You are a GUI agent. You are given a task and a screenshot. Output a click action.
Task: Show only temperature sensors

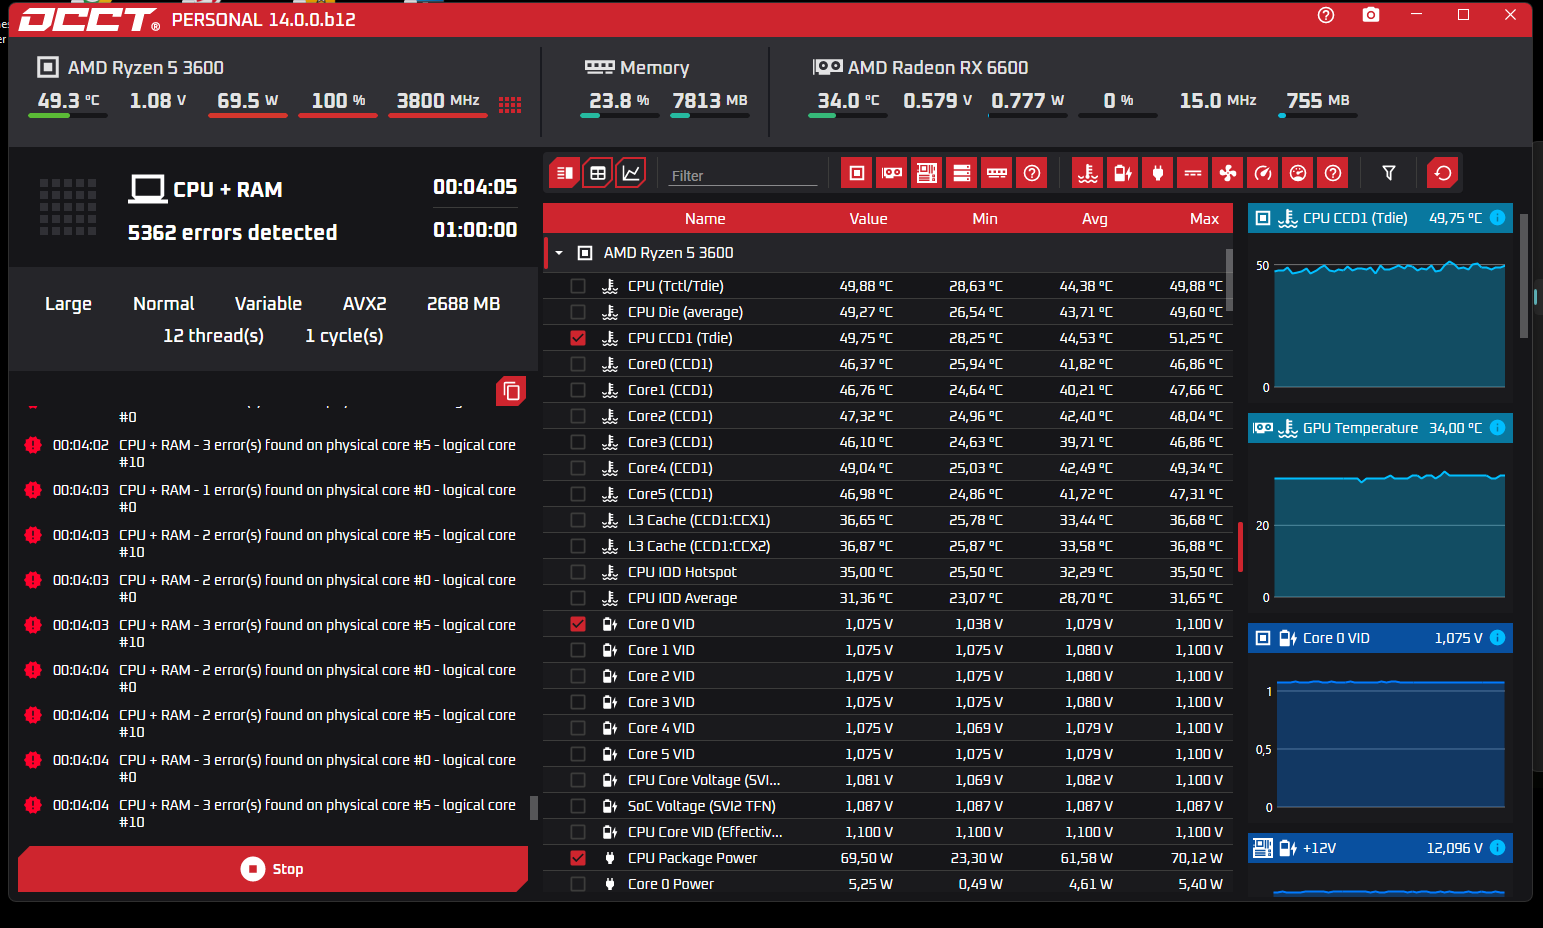(x=1088, y=173)
